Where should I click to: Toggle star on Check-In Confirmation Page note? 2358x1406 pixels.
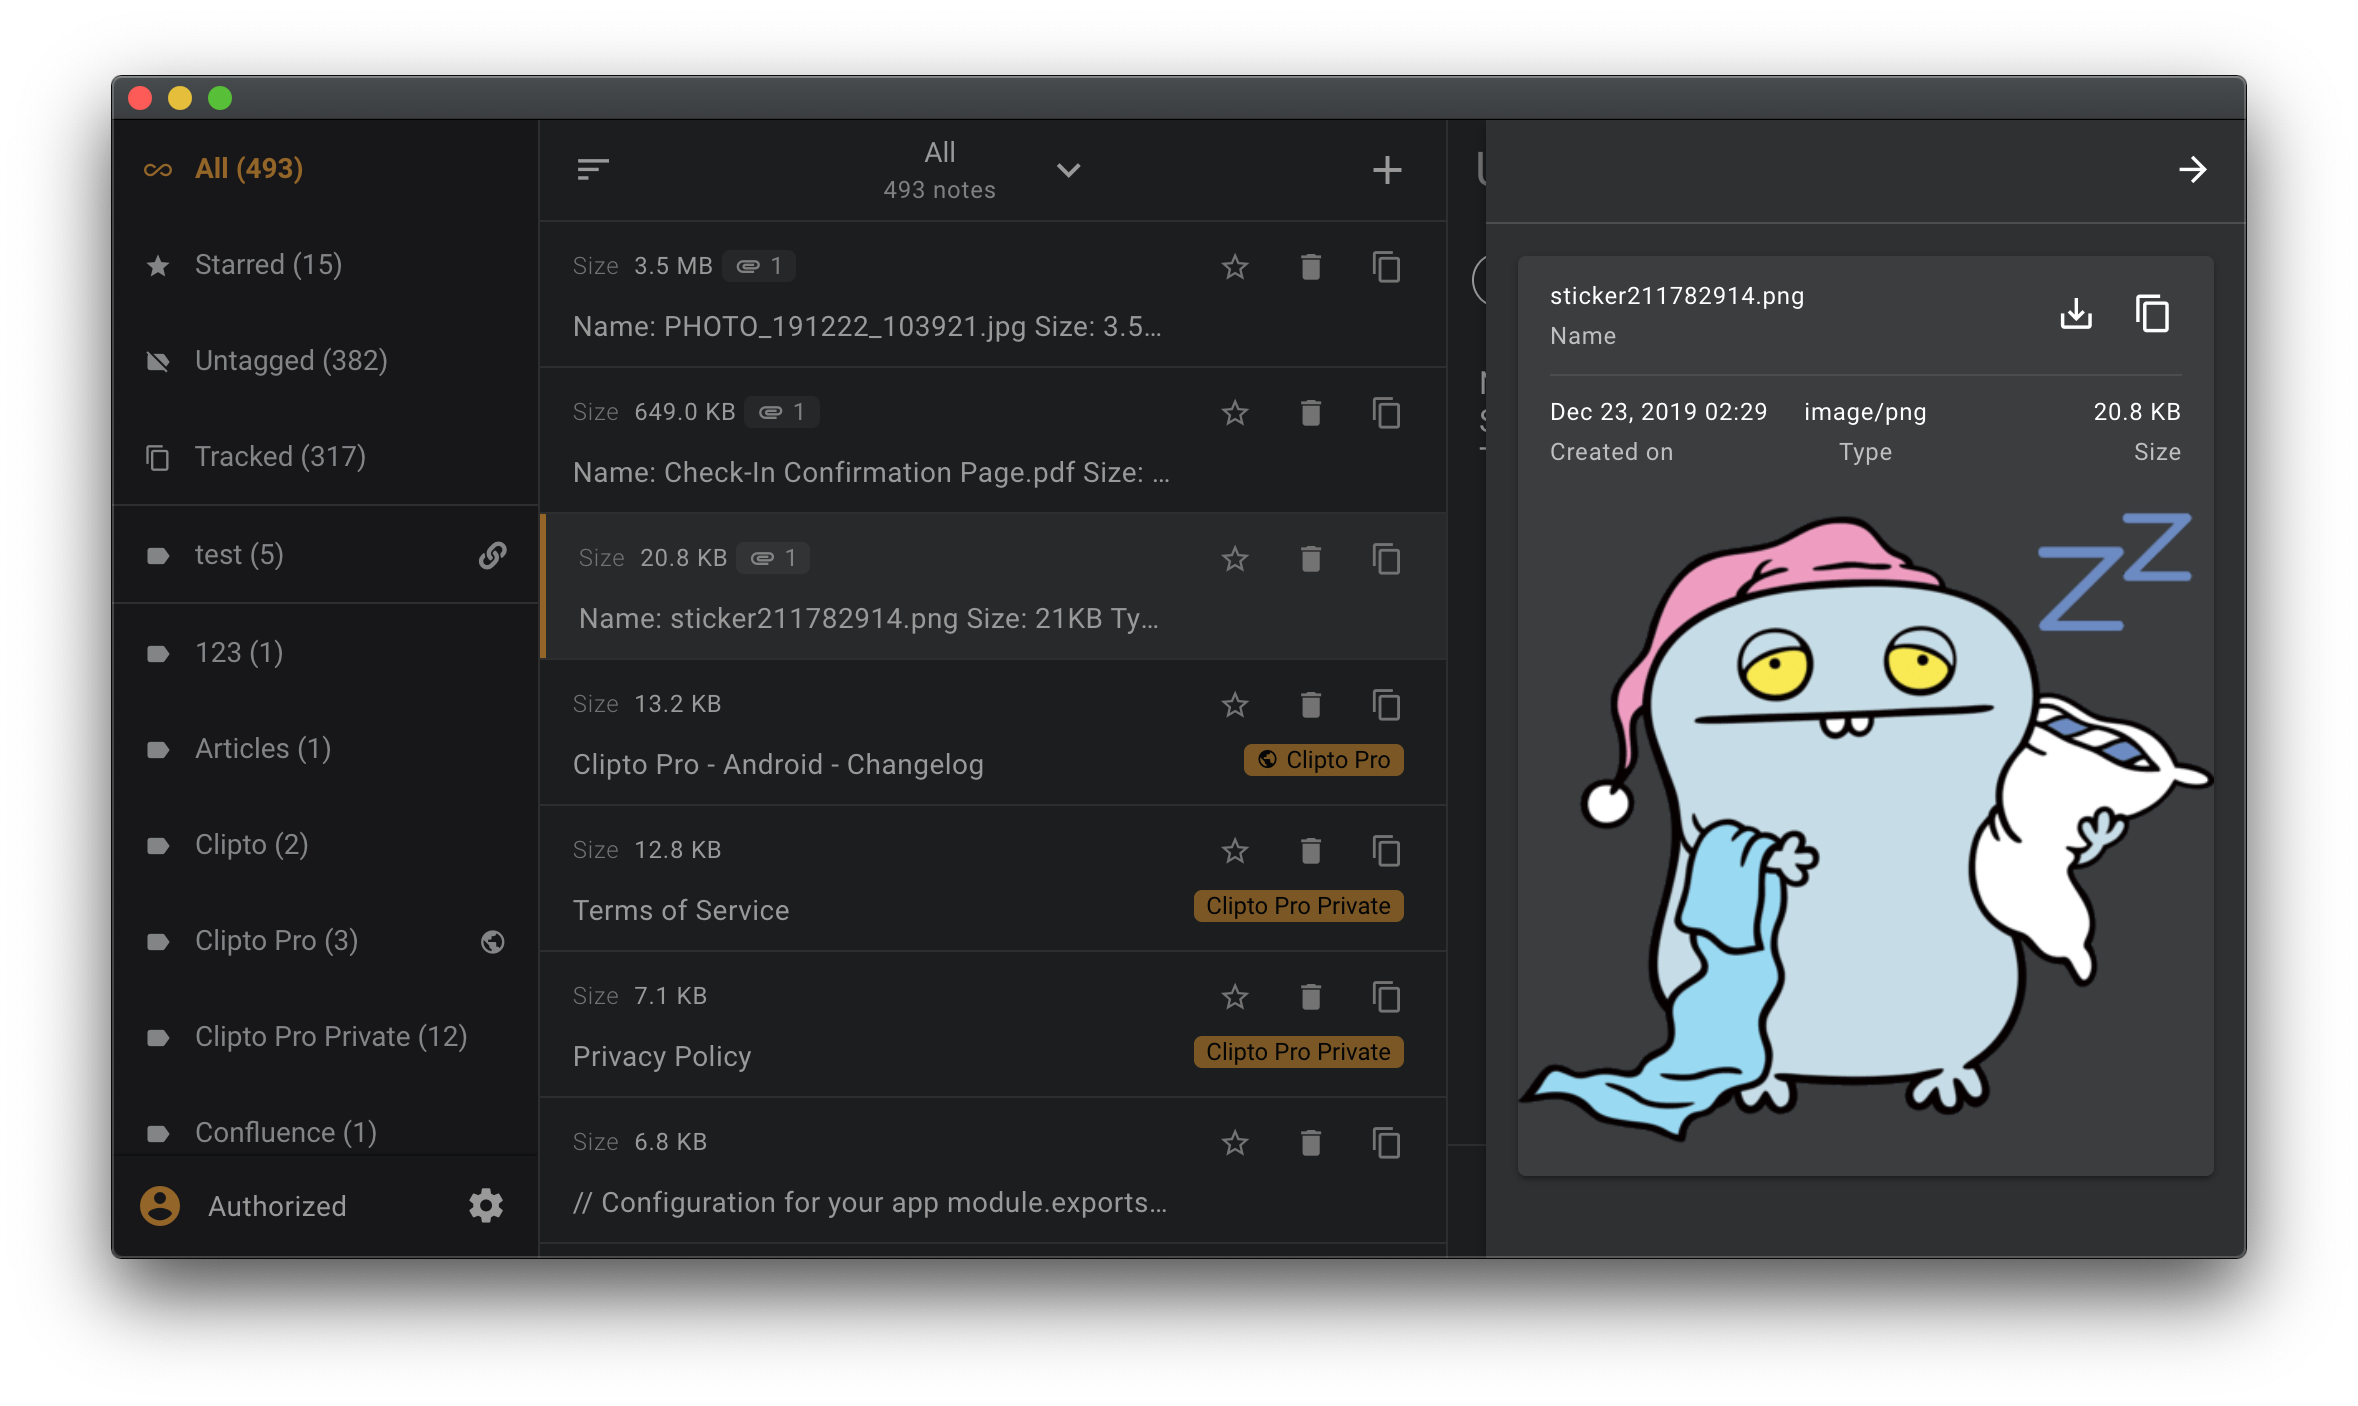coord(1235,413)
